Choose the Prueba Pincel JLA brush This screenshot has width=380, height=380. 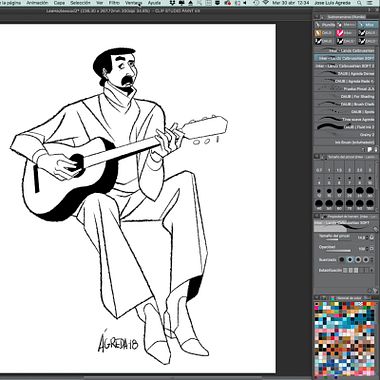coord(345,89)
